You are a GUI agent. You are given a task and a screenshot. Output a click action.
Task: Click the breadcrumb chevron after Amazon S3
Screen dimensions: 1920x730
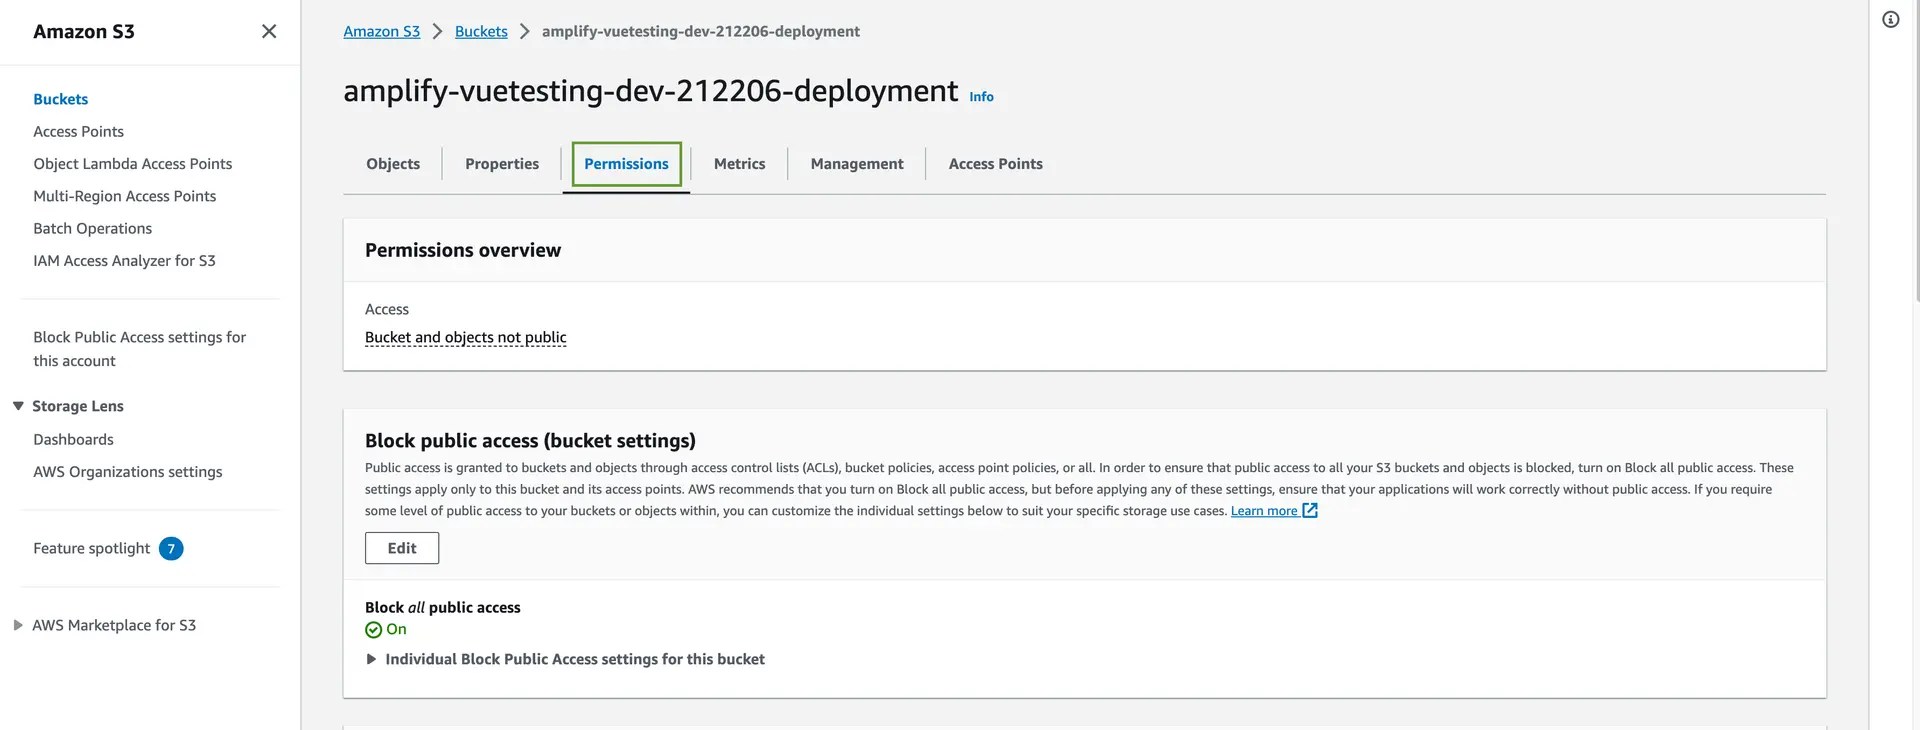[x=437, y=31]
